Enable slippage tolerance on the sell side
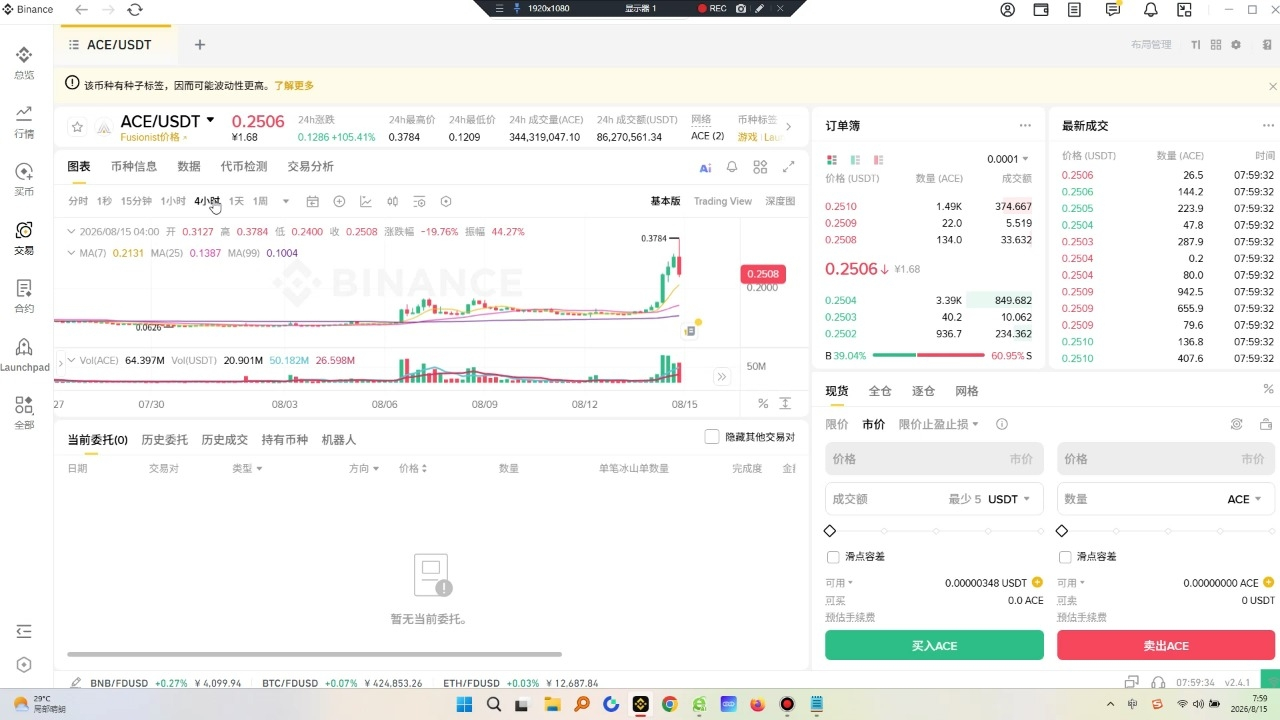 pyautogui.click(x=1065, y=557)
